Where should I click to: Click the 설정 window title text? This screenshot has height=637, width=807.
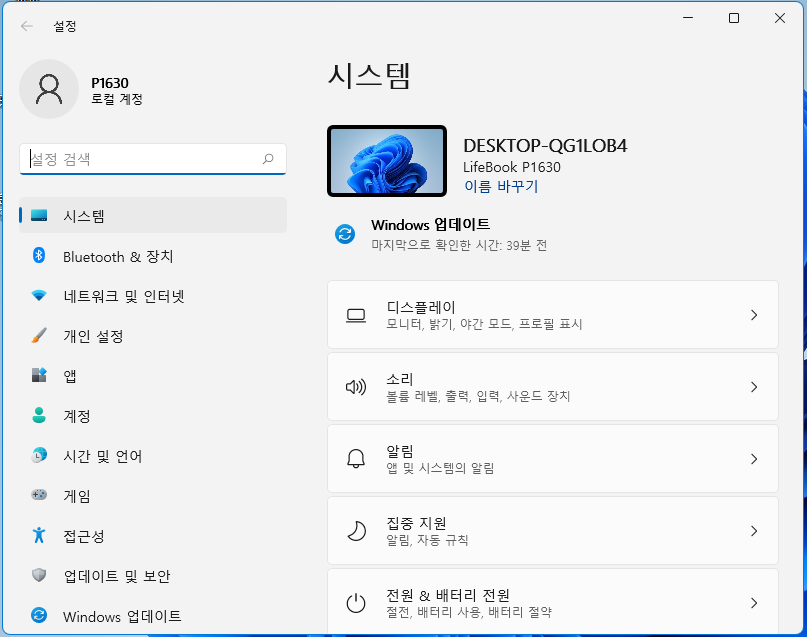[x=65, y=26]
